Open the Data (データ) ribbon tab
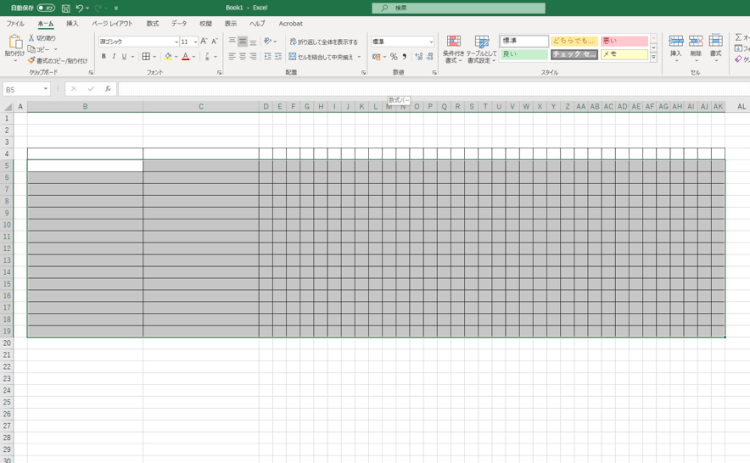The height and width of the screenshot is (463, 750). (x=179, y=22)
